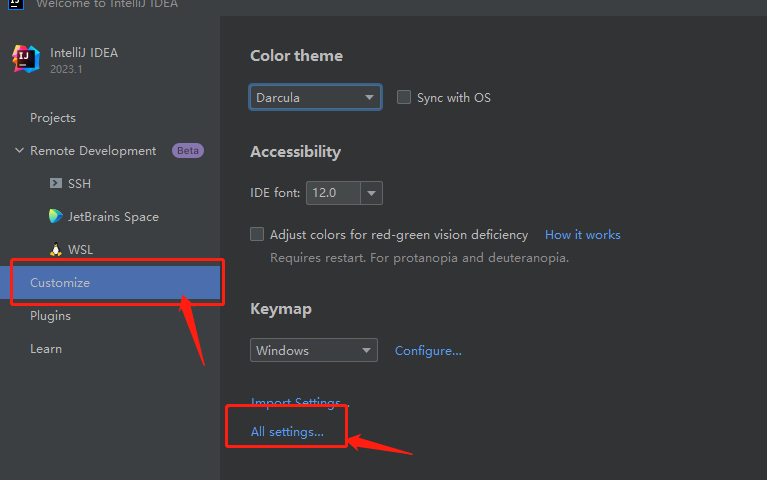Select WSL entry

pyautogui.click(x=81, y=250)
